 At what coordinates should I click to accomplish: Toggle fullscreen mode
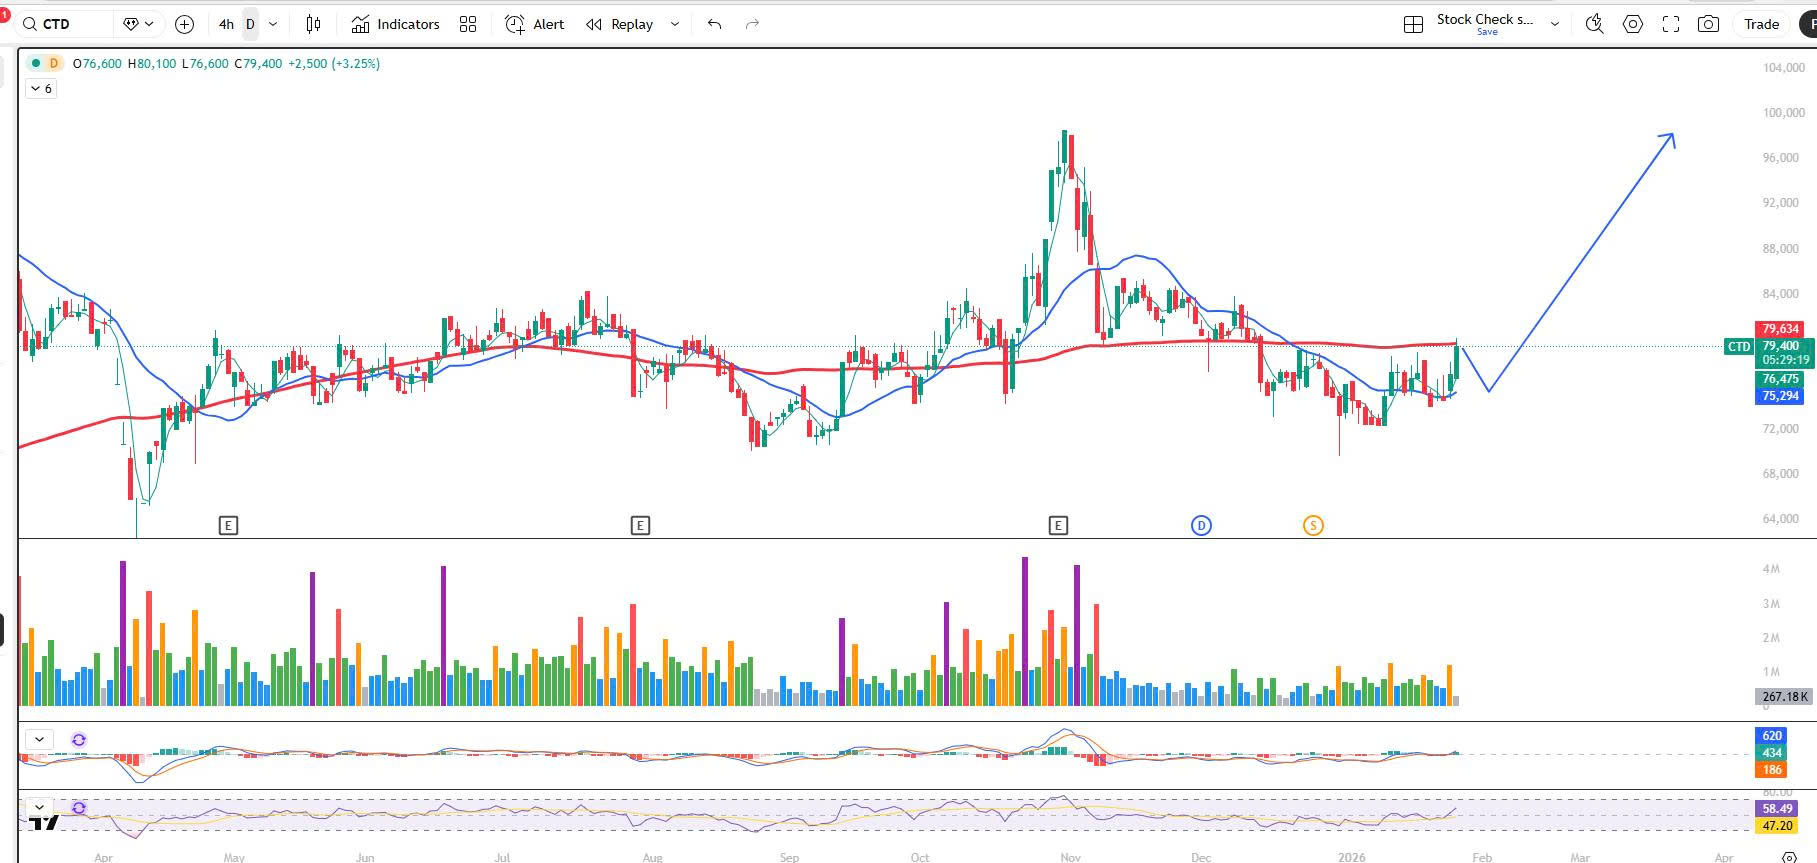[1670, 24]
